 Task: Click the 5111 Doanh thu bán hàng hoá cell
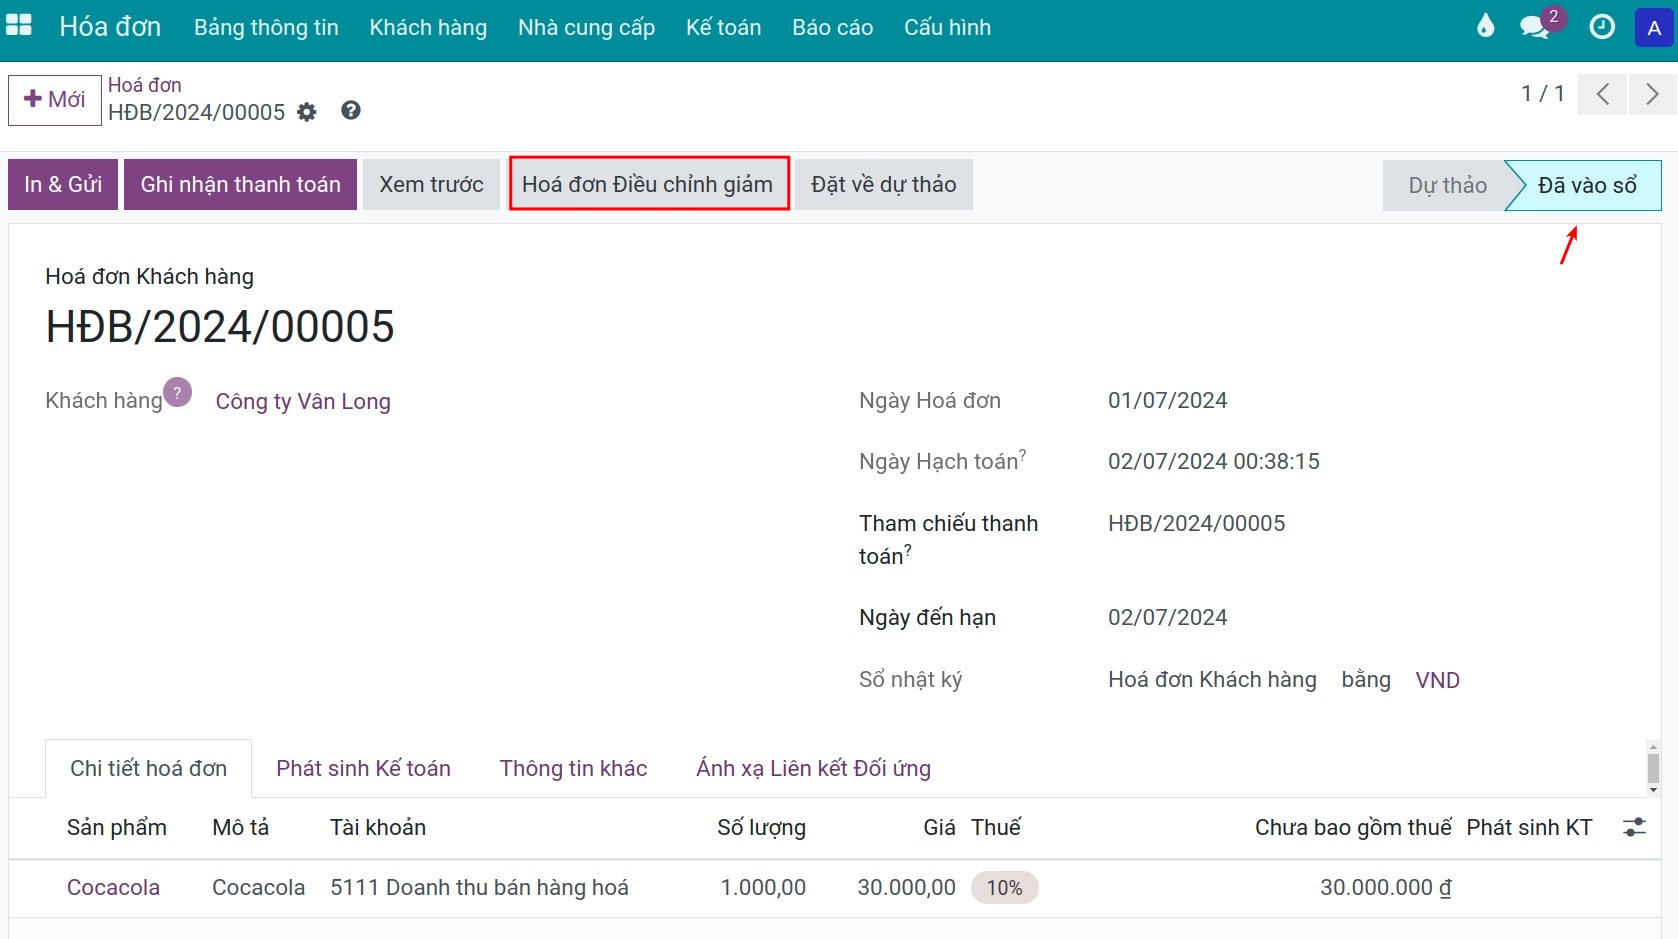tap(479, 887)
